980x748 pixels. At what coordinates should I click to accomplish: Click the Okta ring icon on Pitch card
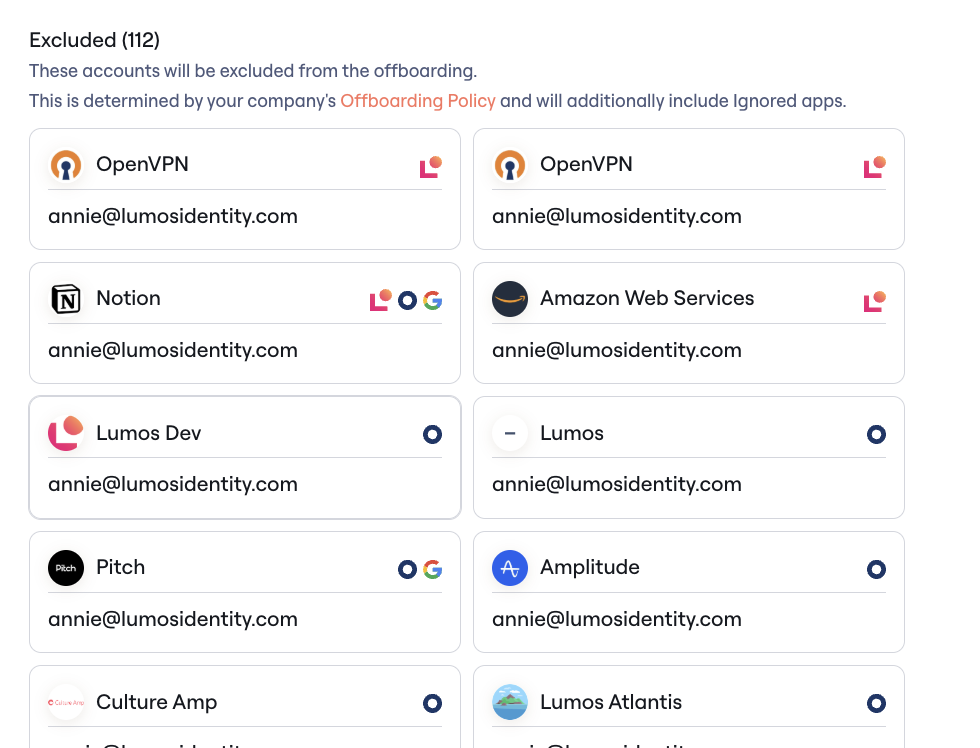(408, 569)
